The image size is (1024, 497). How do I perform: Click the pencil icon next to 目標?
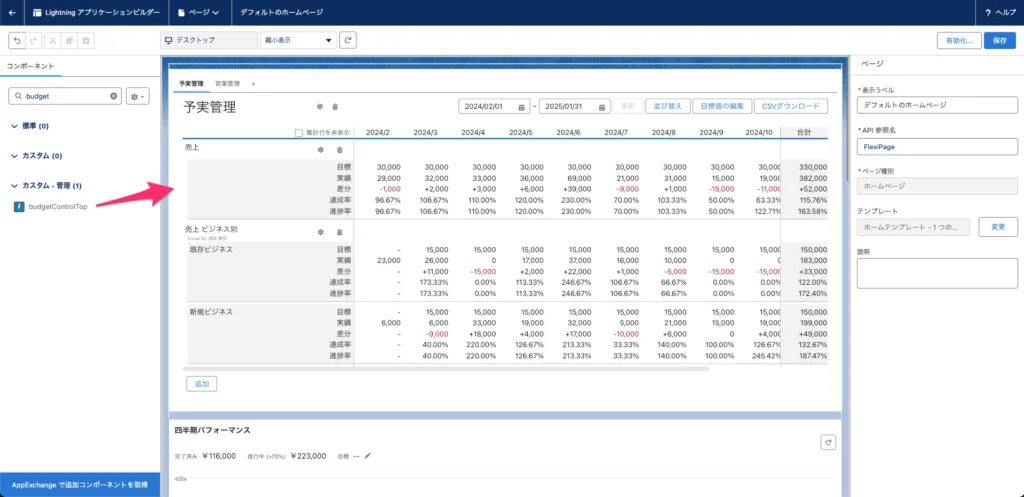coord(368,455)
